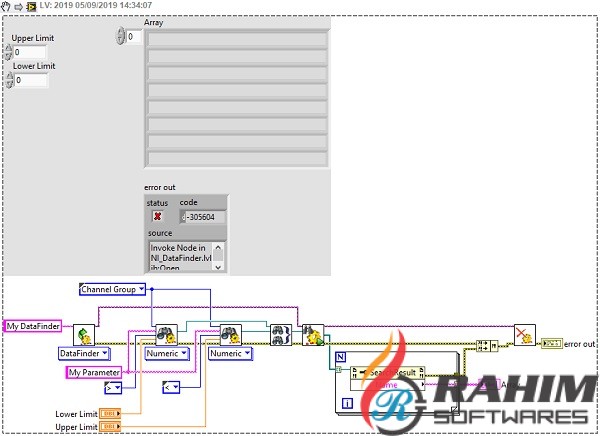Viewport: 600px width, 436px height.
Task: Open the less-than operator dropdown
Action: [175, 387]
